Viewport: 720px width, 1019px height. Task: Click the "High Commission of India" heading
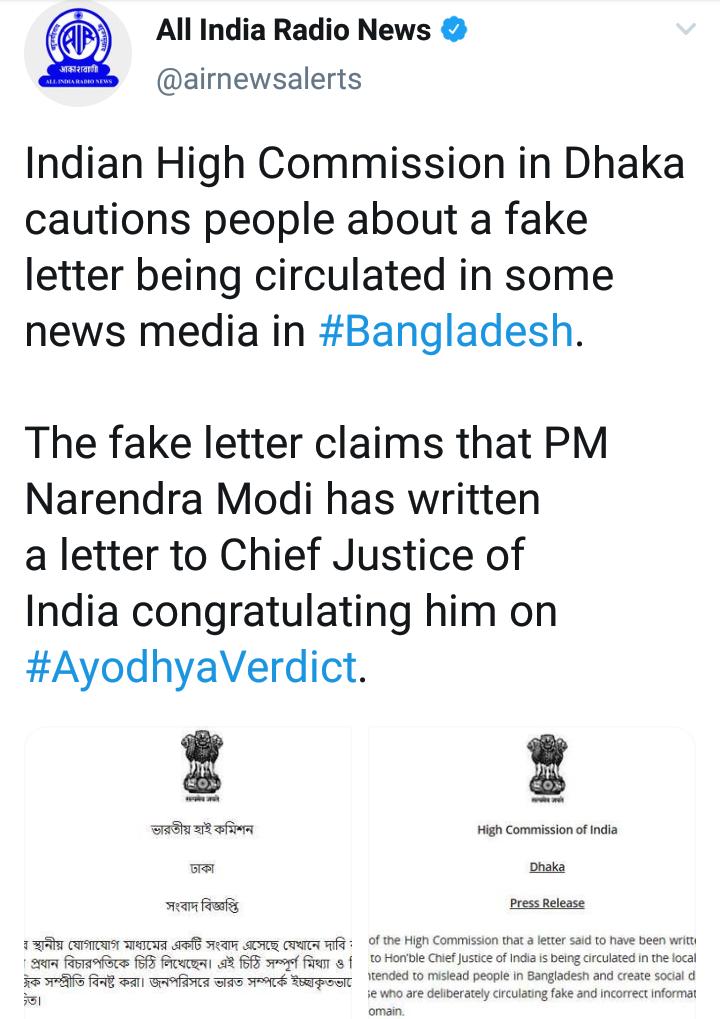click(x=547, y=829)
